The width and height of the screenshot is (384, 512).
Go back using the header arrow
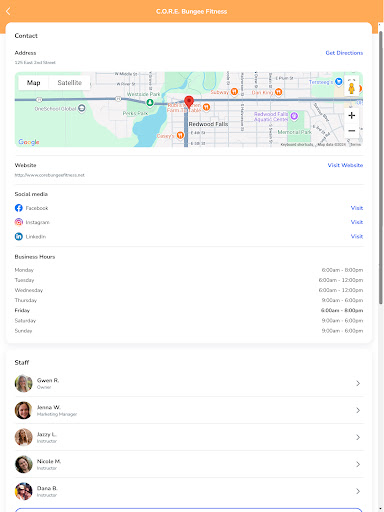tap(8, 11)
